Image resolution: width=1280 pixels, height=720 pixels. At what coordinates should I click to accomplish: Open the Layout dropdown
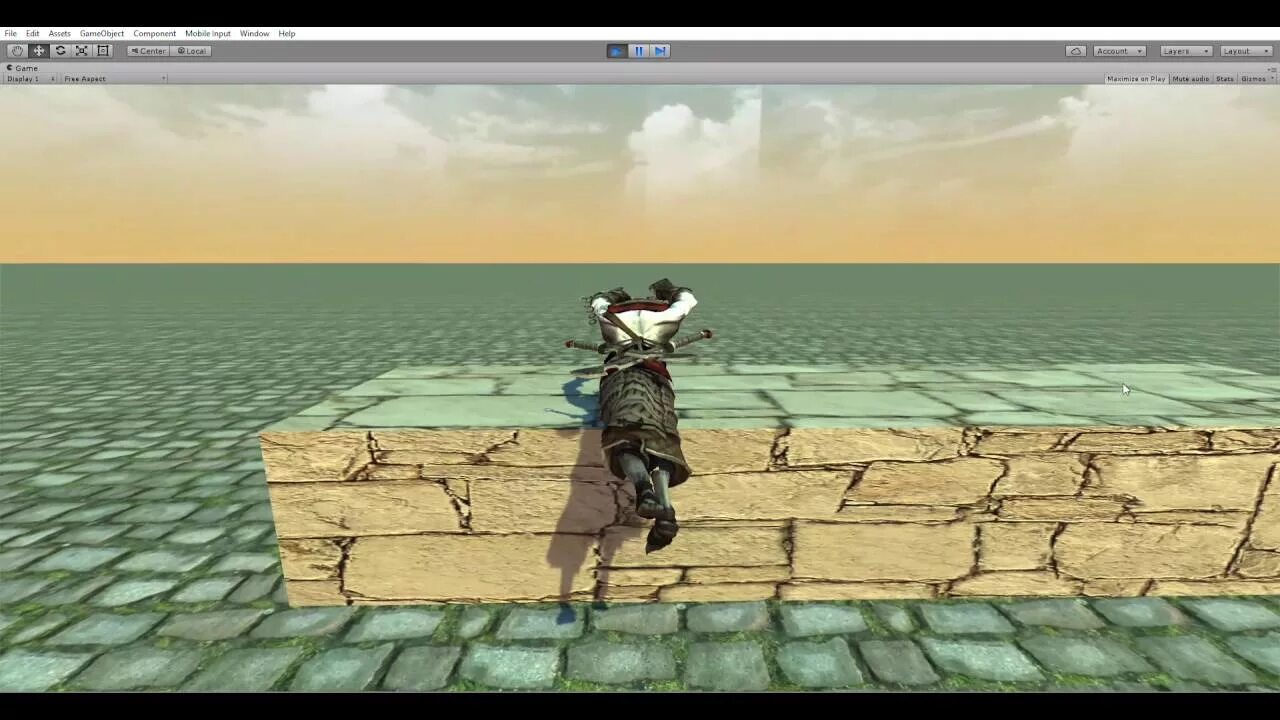click(x=1245, y=51)
